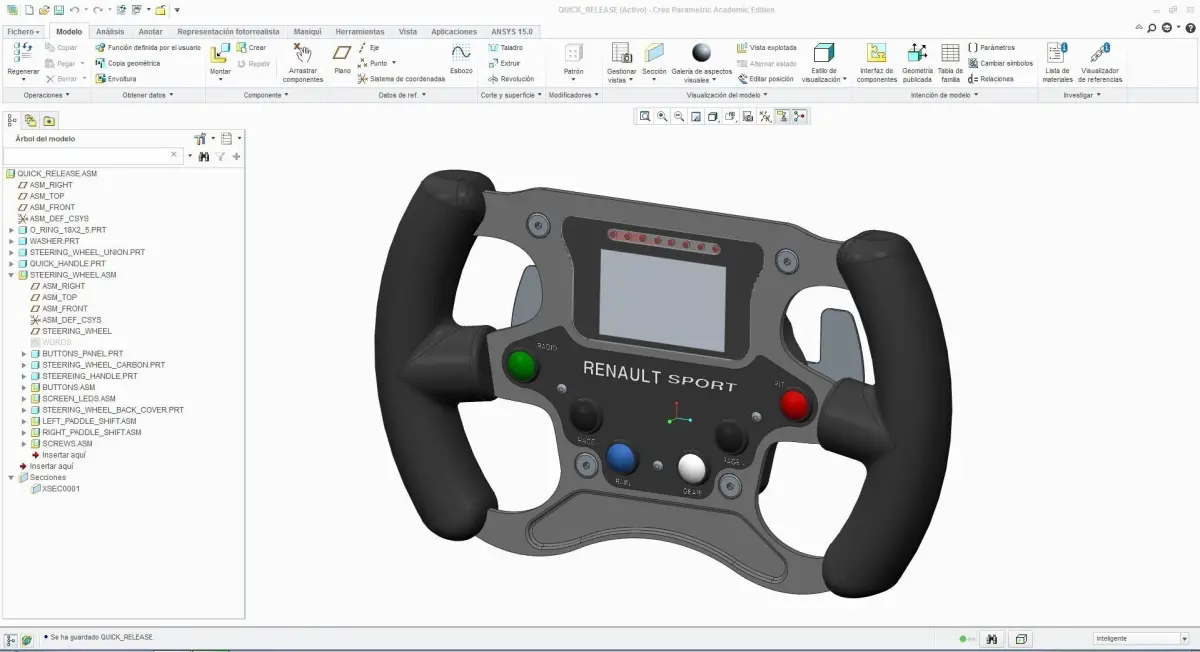Click the Eje axis tool
Viewport: 1200px width, 652px height.
(x=368, y=47)
